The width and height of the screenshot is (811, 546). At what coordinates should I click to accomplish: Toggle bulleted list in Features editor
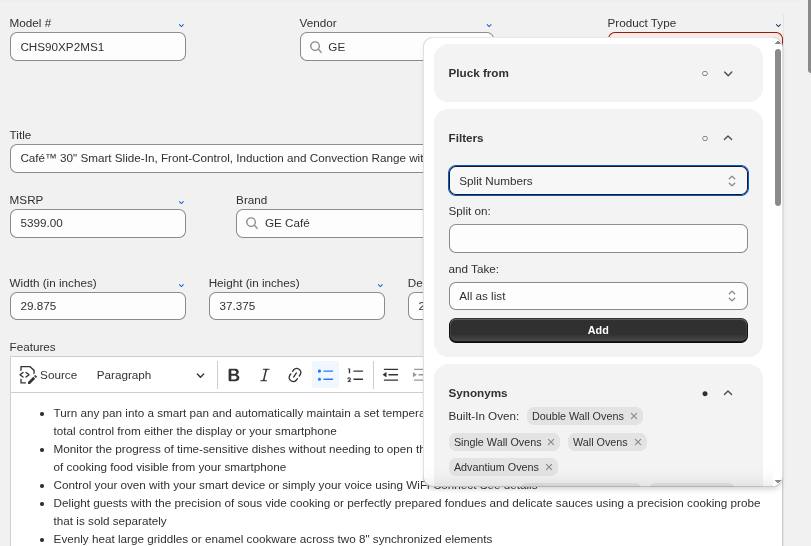click(325, 375)
